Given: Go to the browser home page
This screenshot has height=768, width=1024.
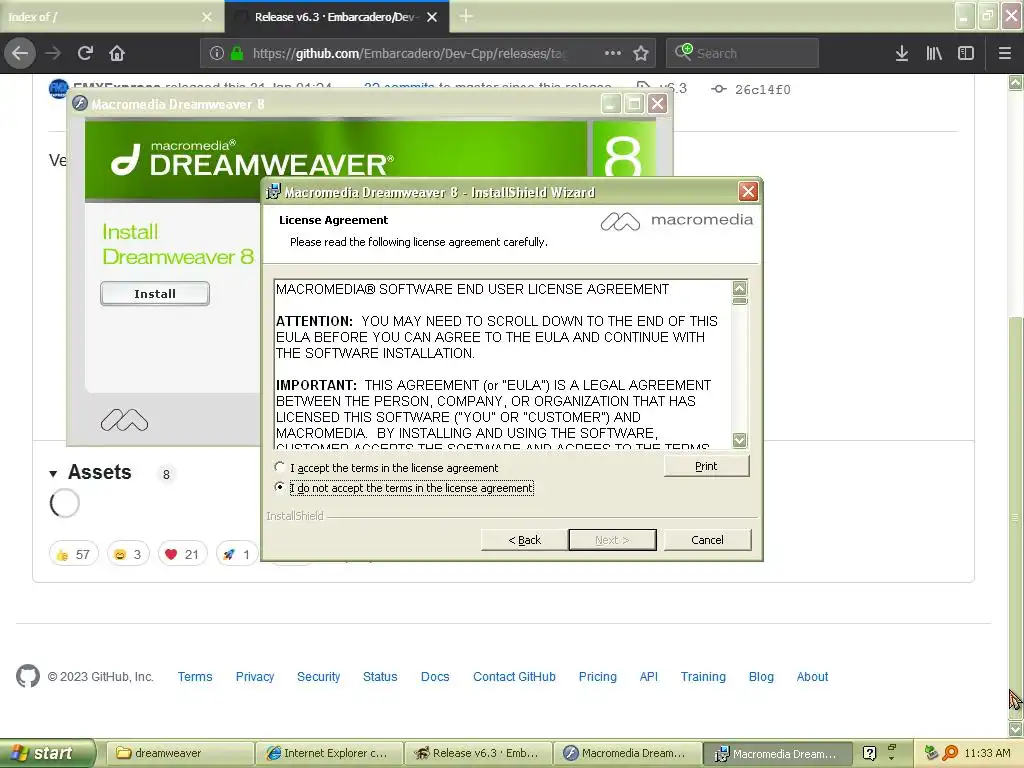Looking at the screenshot, I should pyautogui.click(x=117, y=53).
